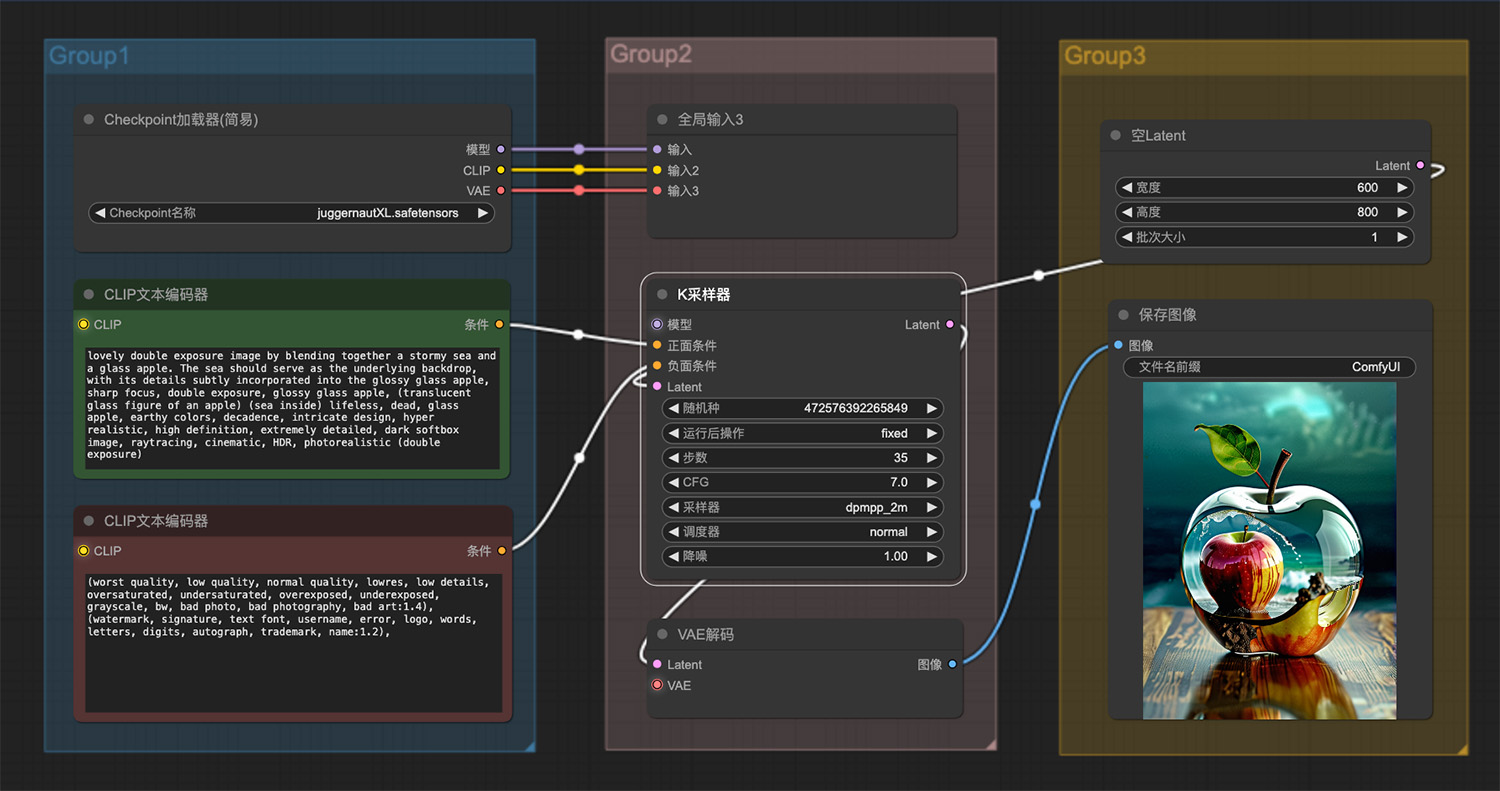Collapse the negative CLIP文本编码器 node with its dot

click(89, 521)
